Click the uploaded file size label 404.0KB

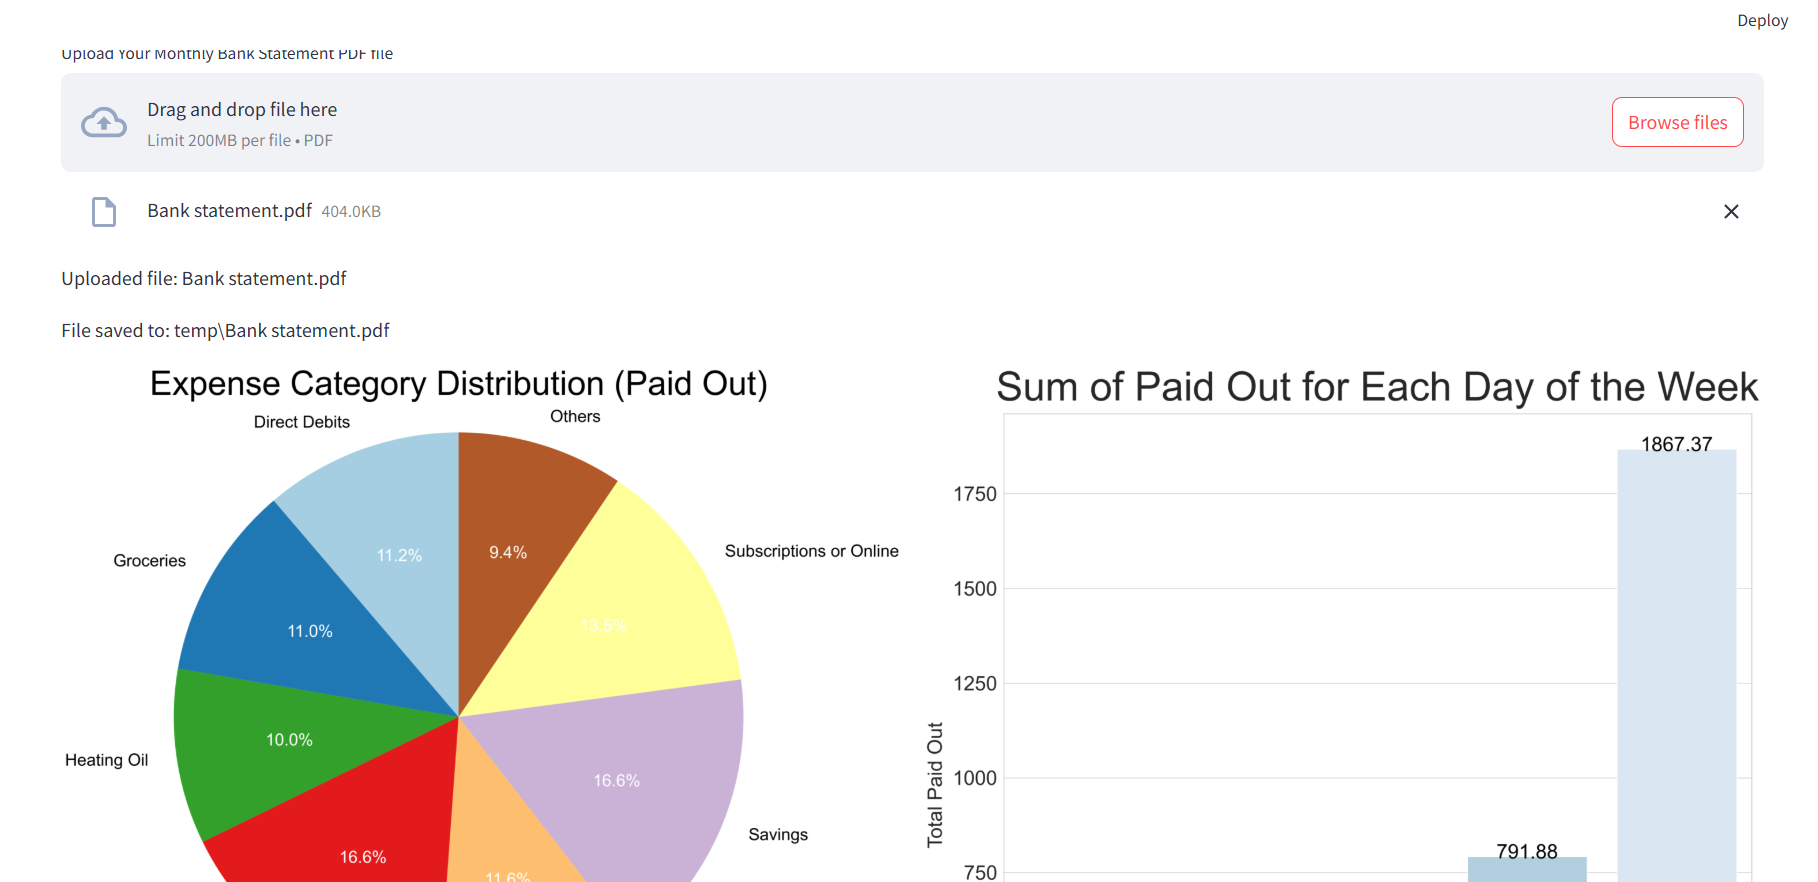(350, 211)
